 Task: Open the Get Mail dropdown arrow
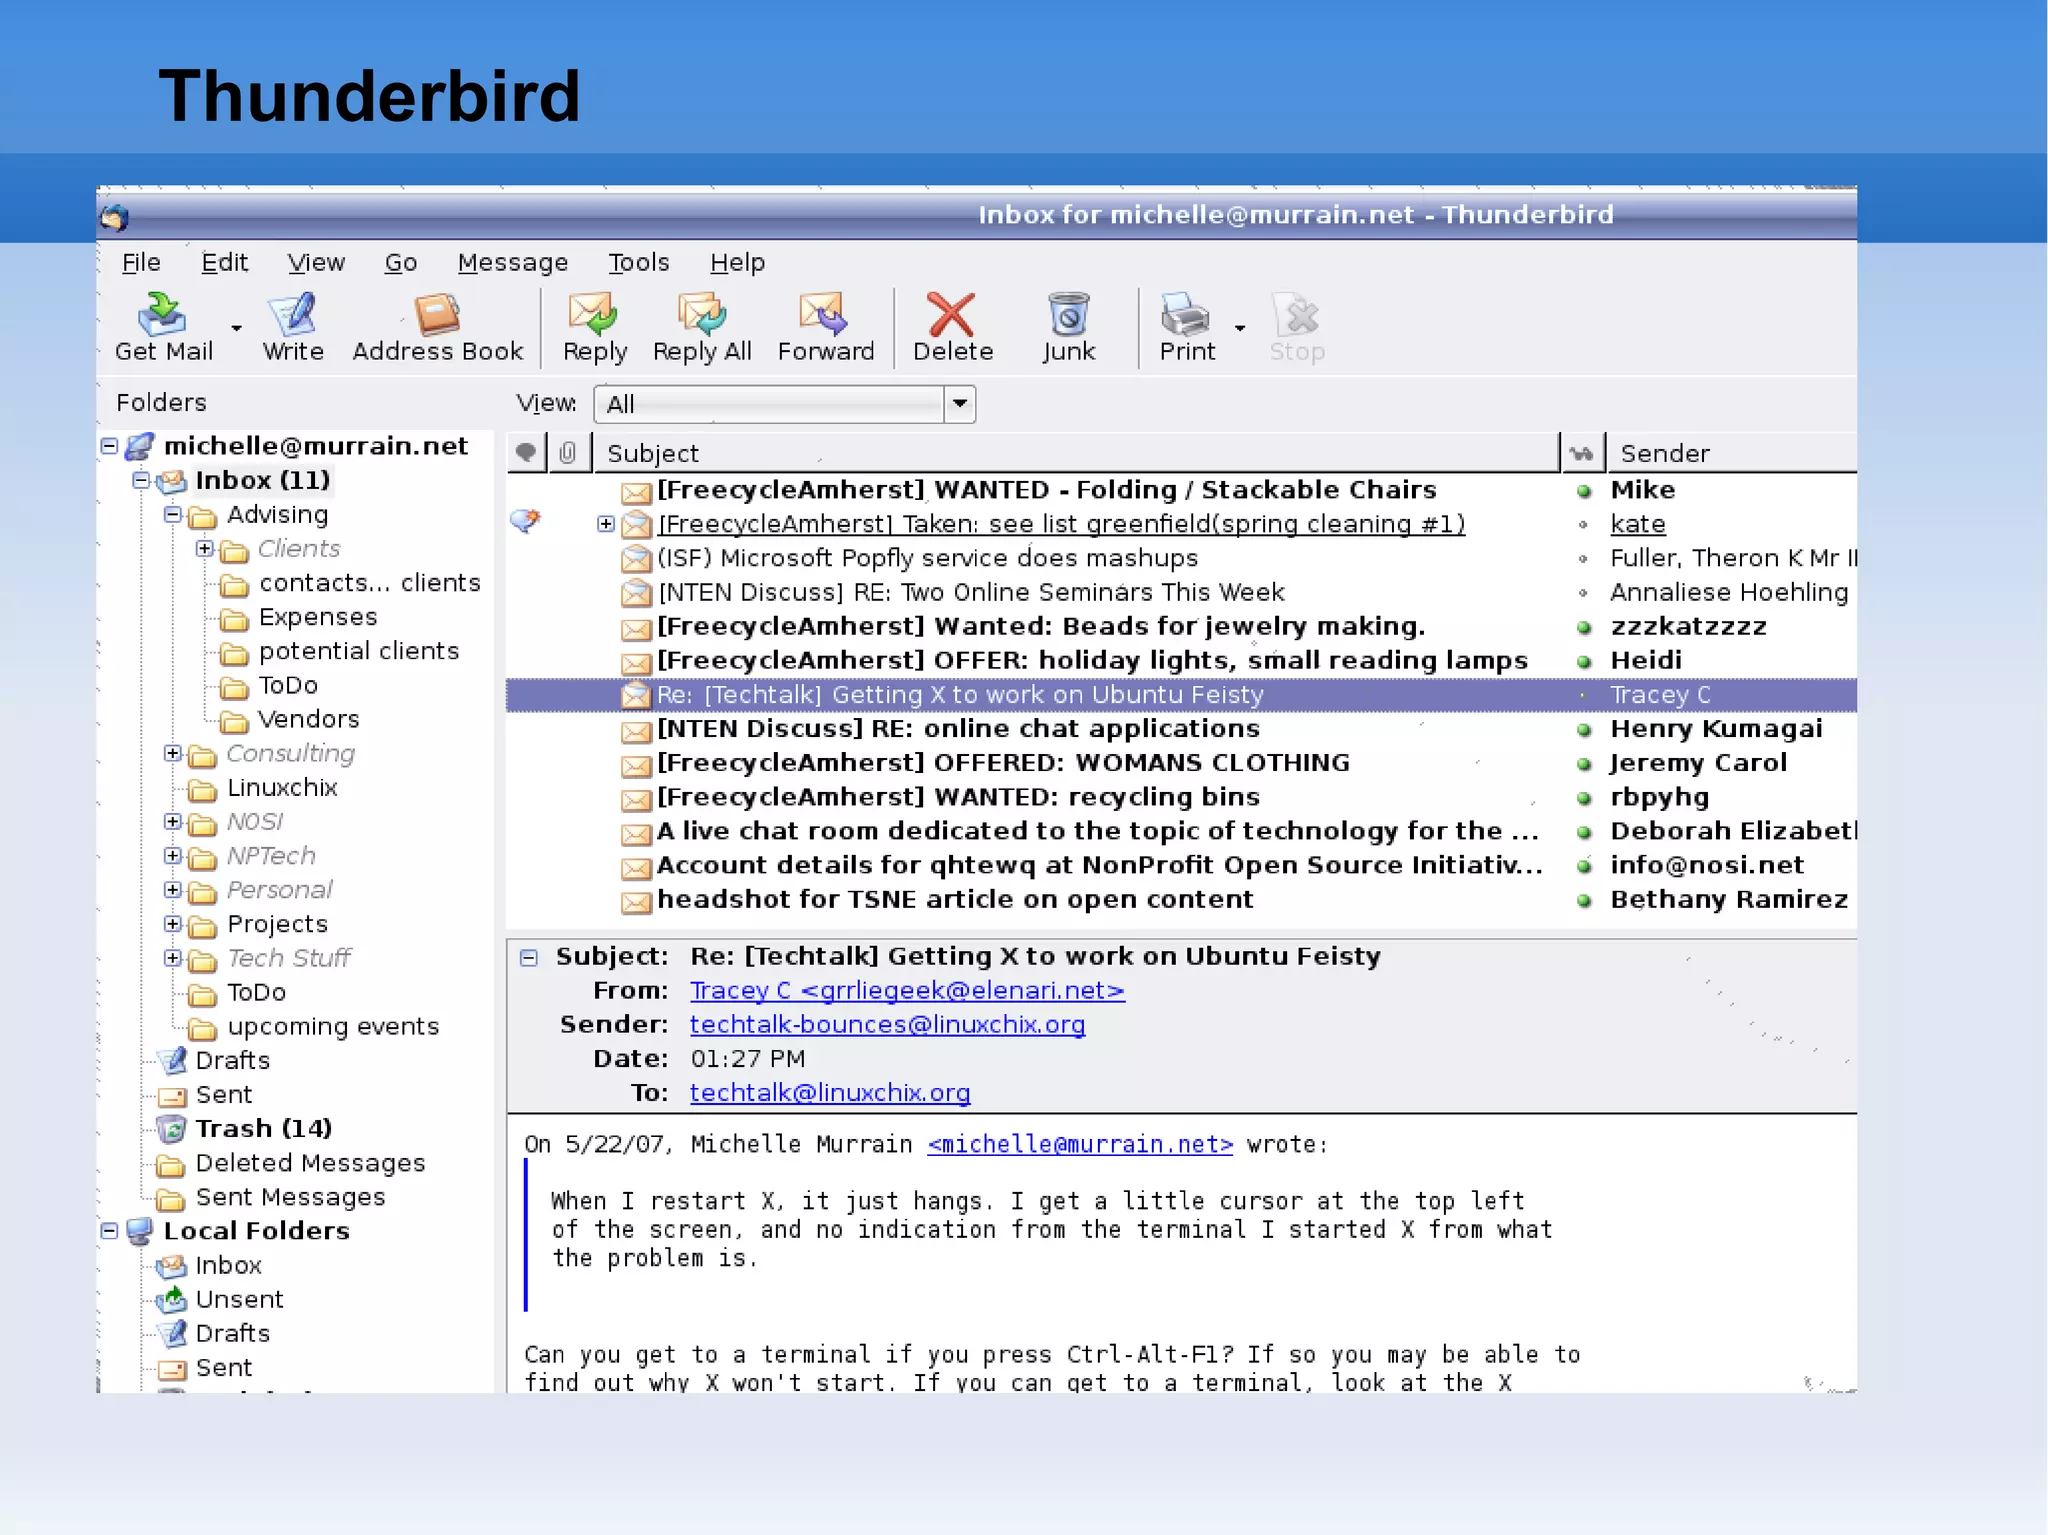(237, 327)
